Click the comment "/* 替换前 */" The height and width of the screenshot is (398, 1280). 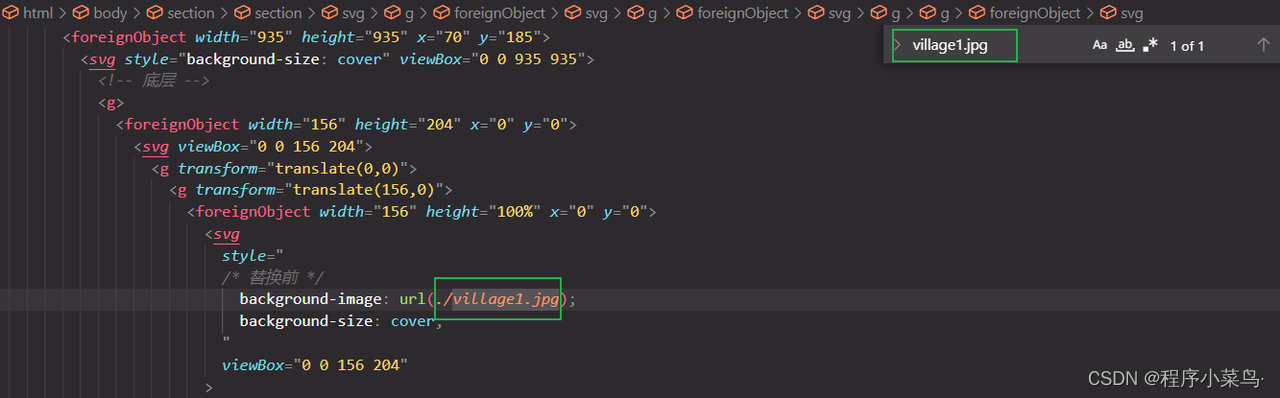click(273, 278)
